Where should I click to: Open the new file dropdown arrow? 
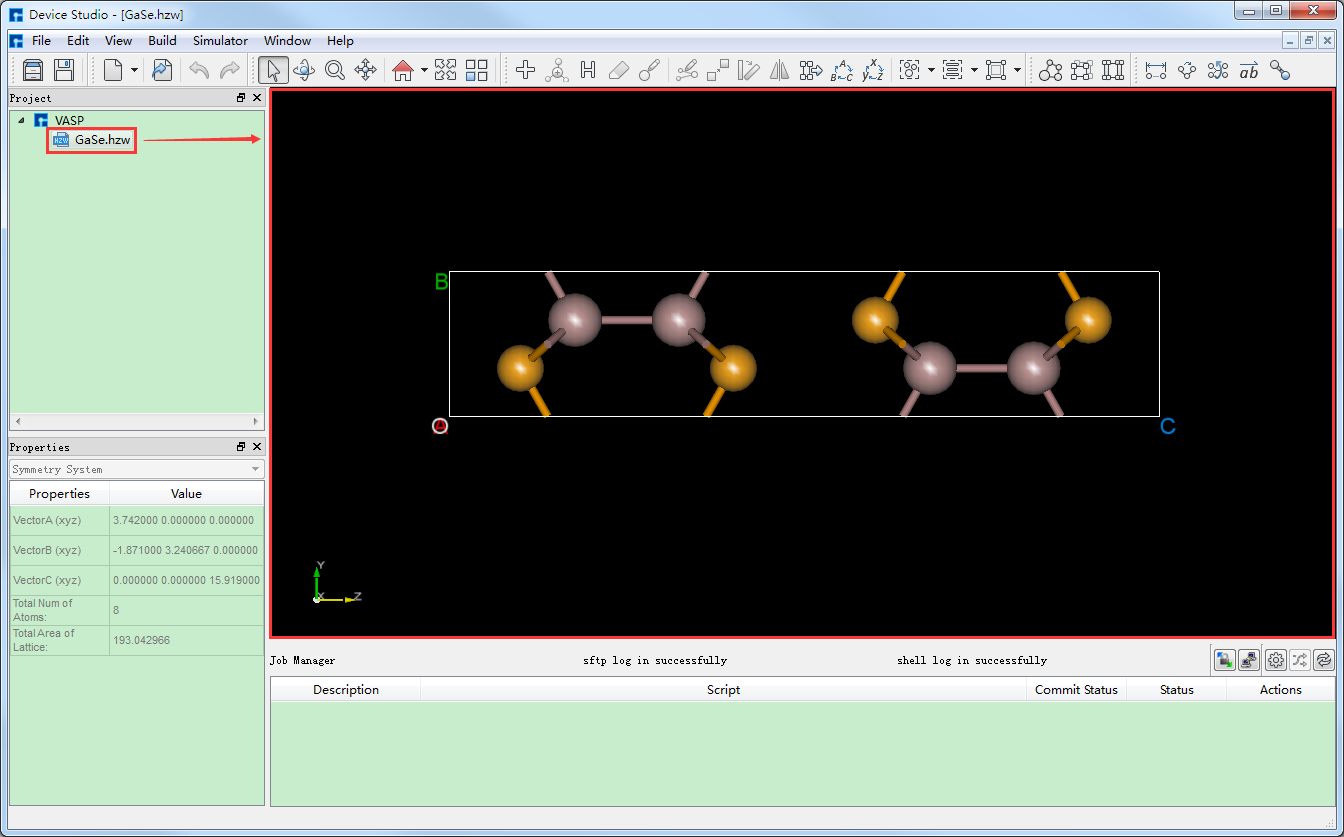click(134, 70)
